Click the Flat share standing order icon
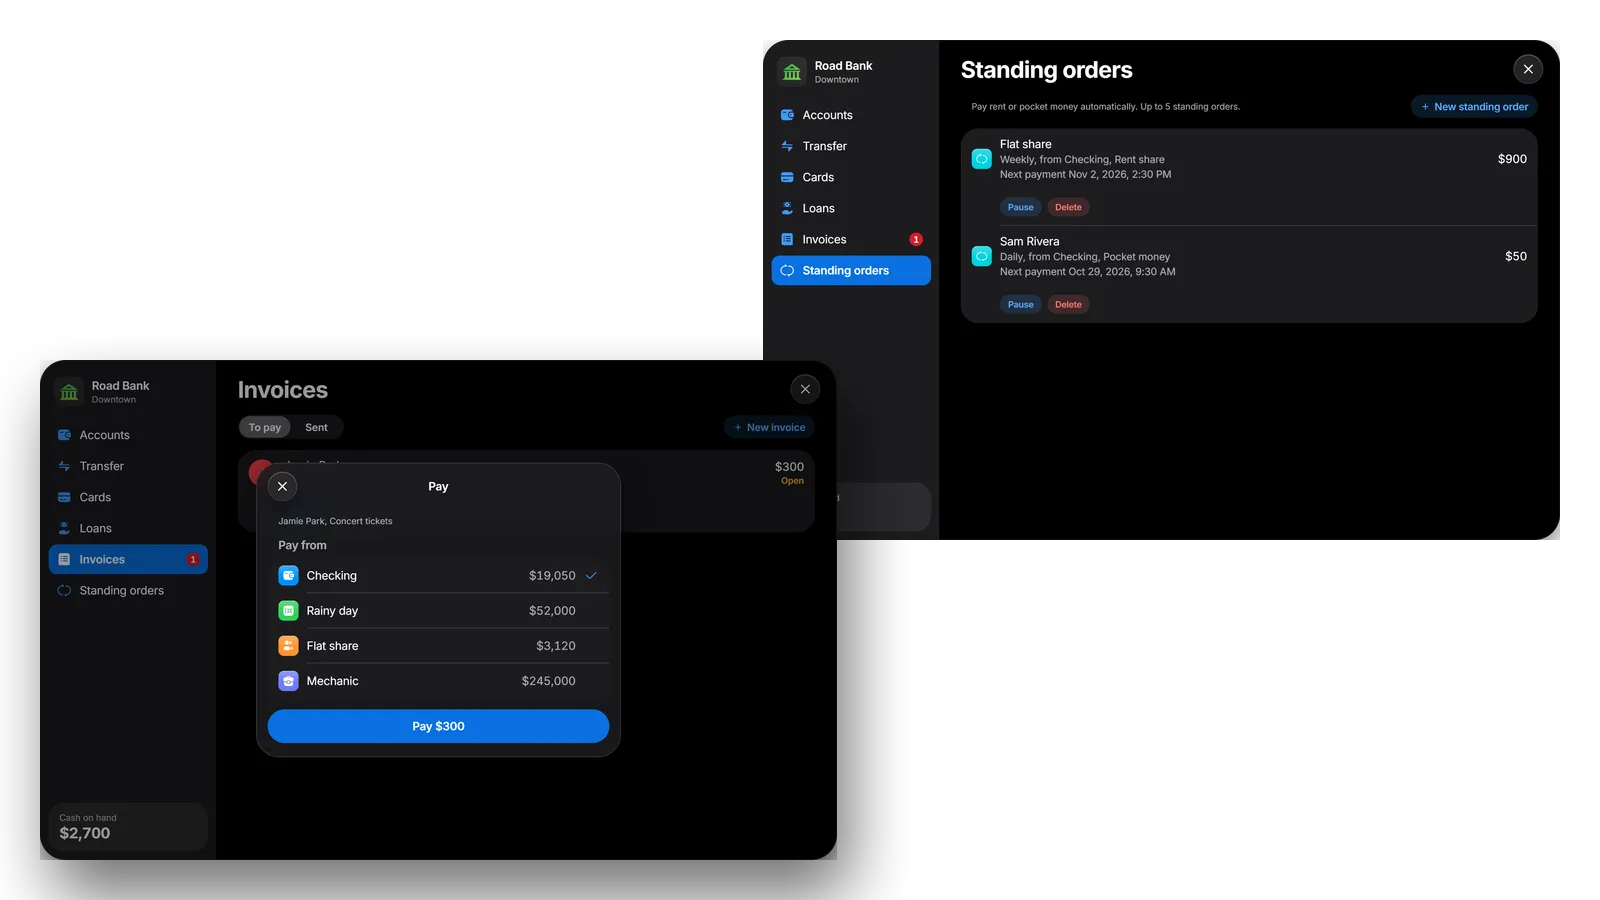Image resolution: width=1600 pixels, height=900 pixels. 982,159
